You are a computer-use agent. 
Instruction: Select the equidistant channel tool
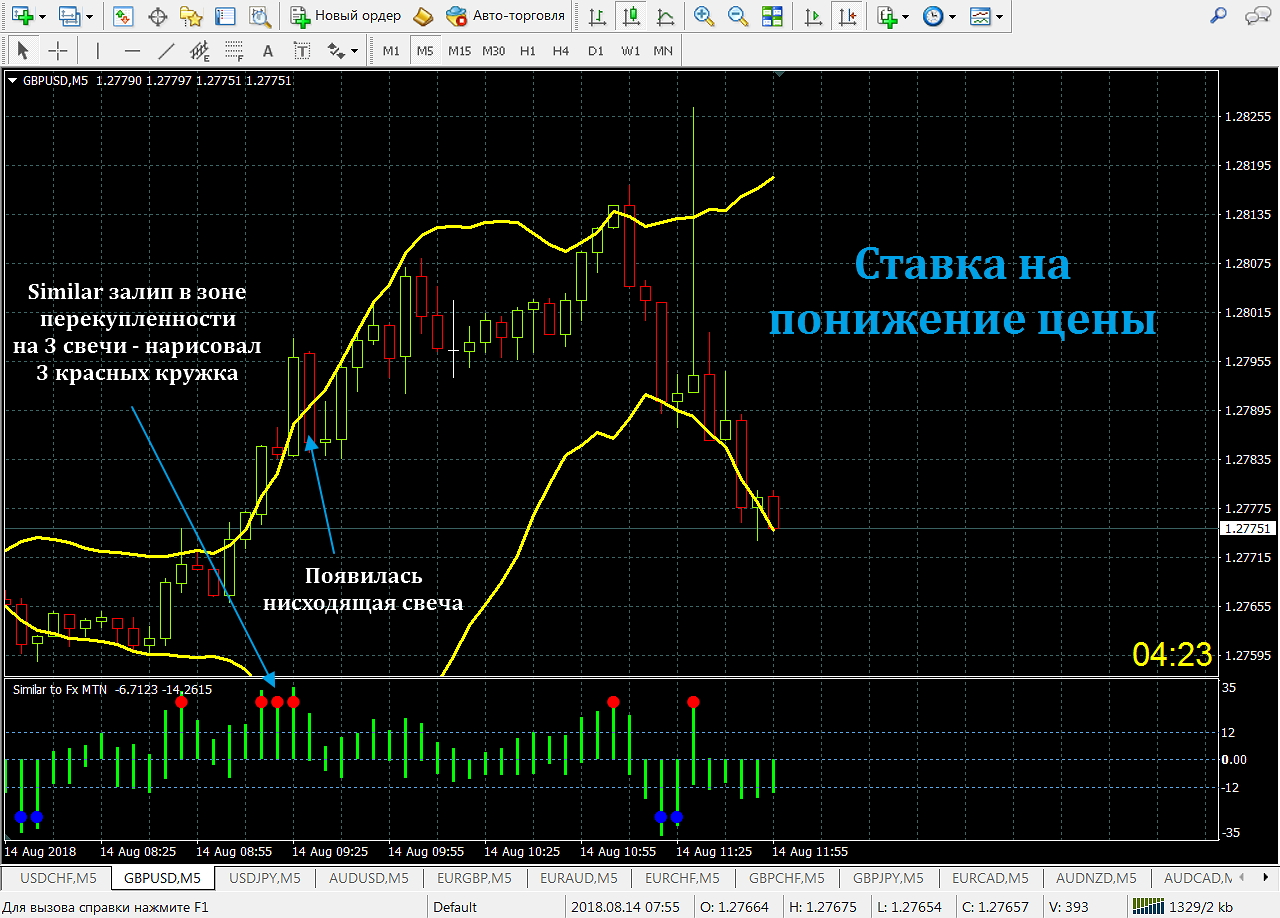tap(200, 50)
